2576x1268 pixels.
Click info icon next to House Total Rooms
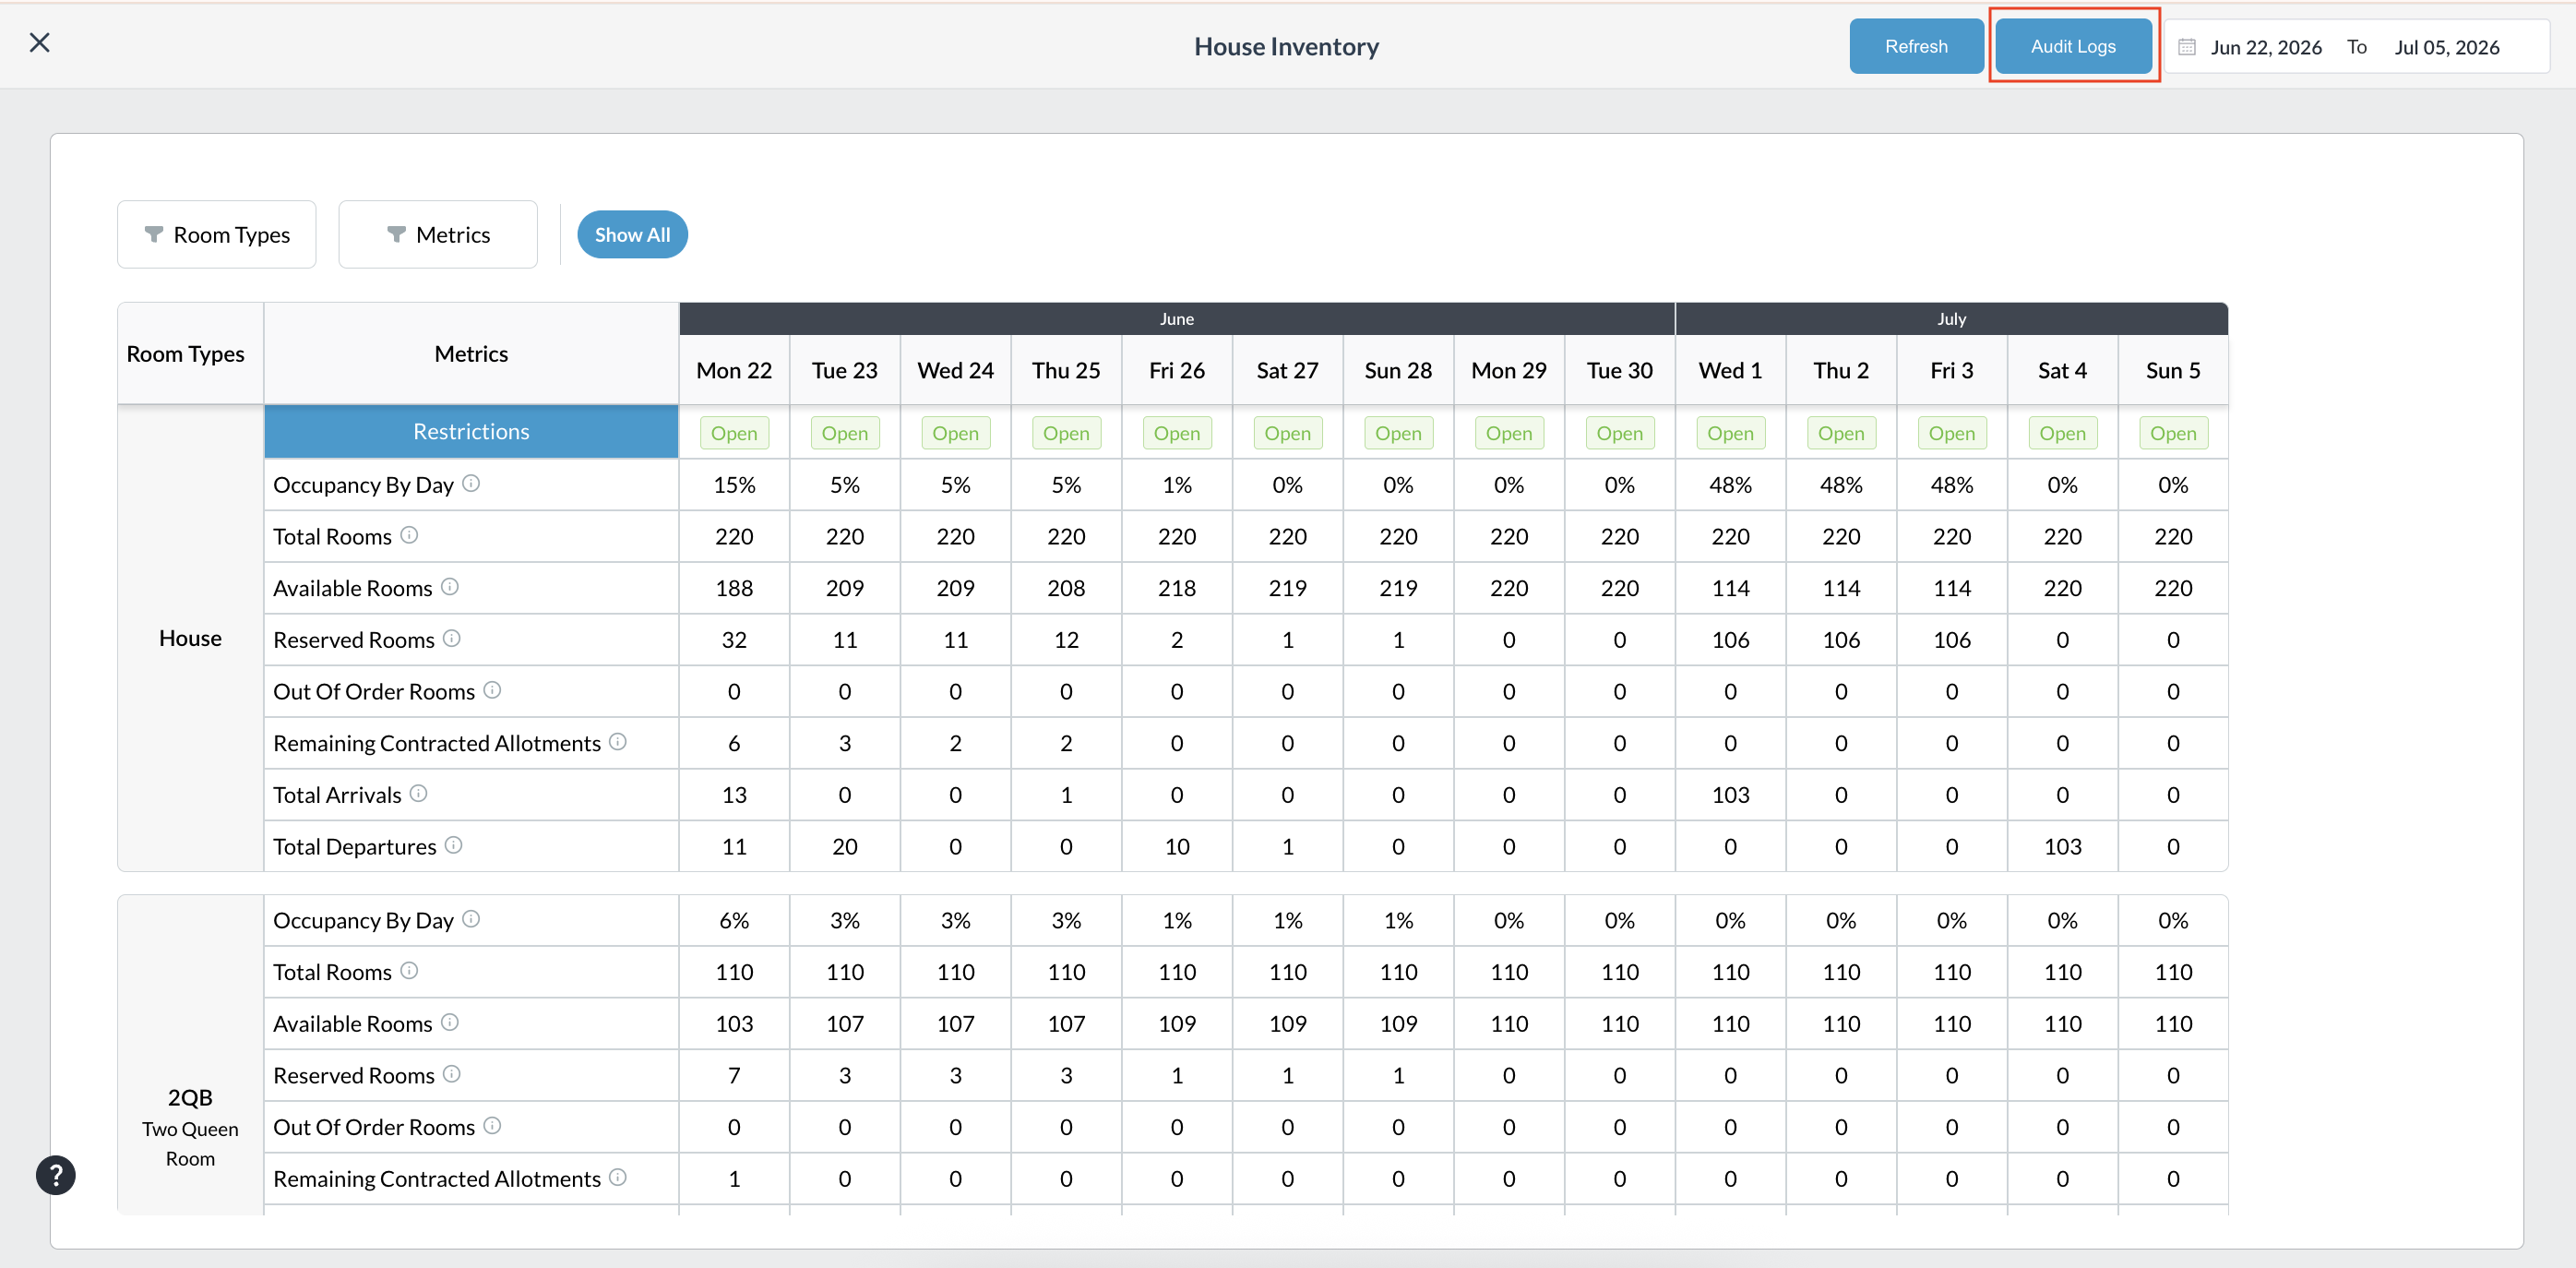click(x=409, y=535)
